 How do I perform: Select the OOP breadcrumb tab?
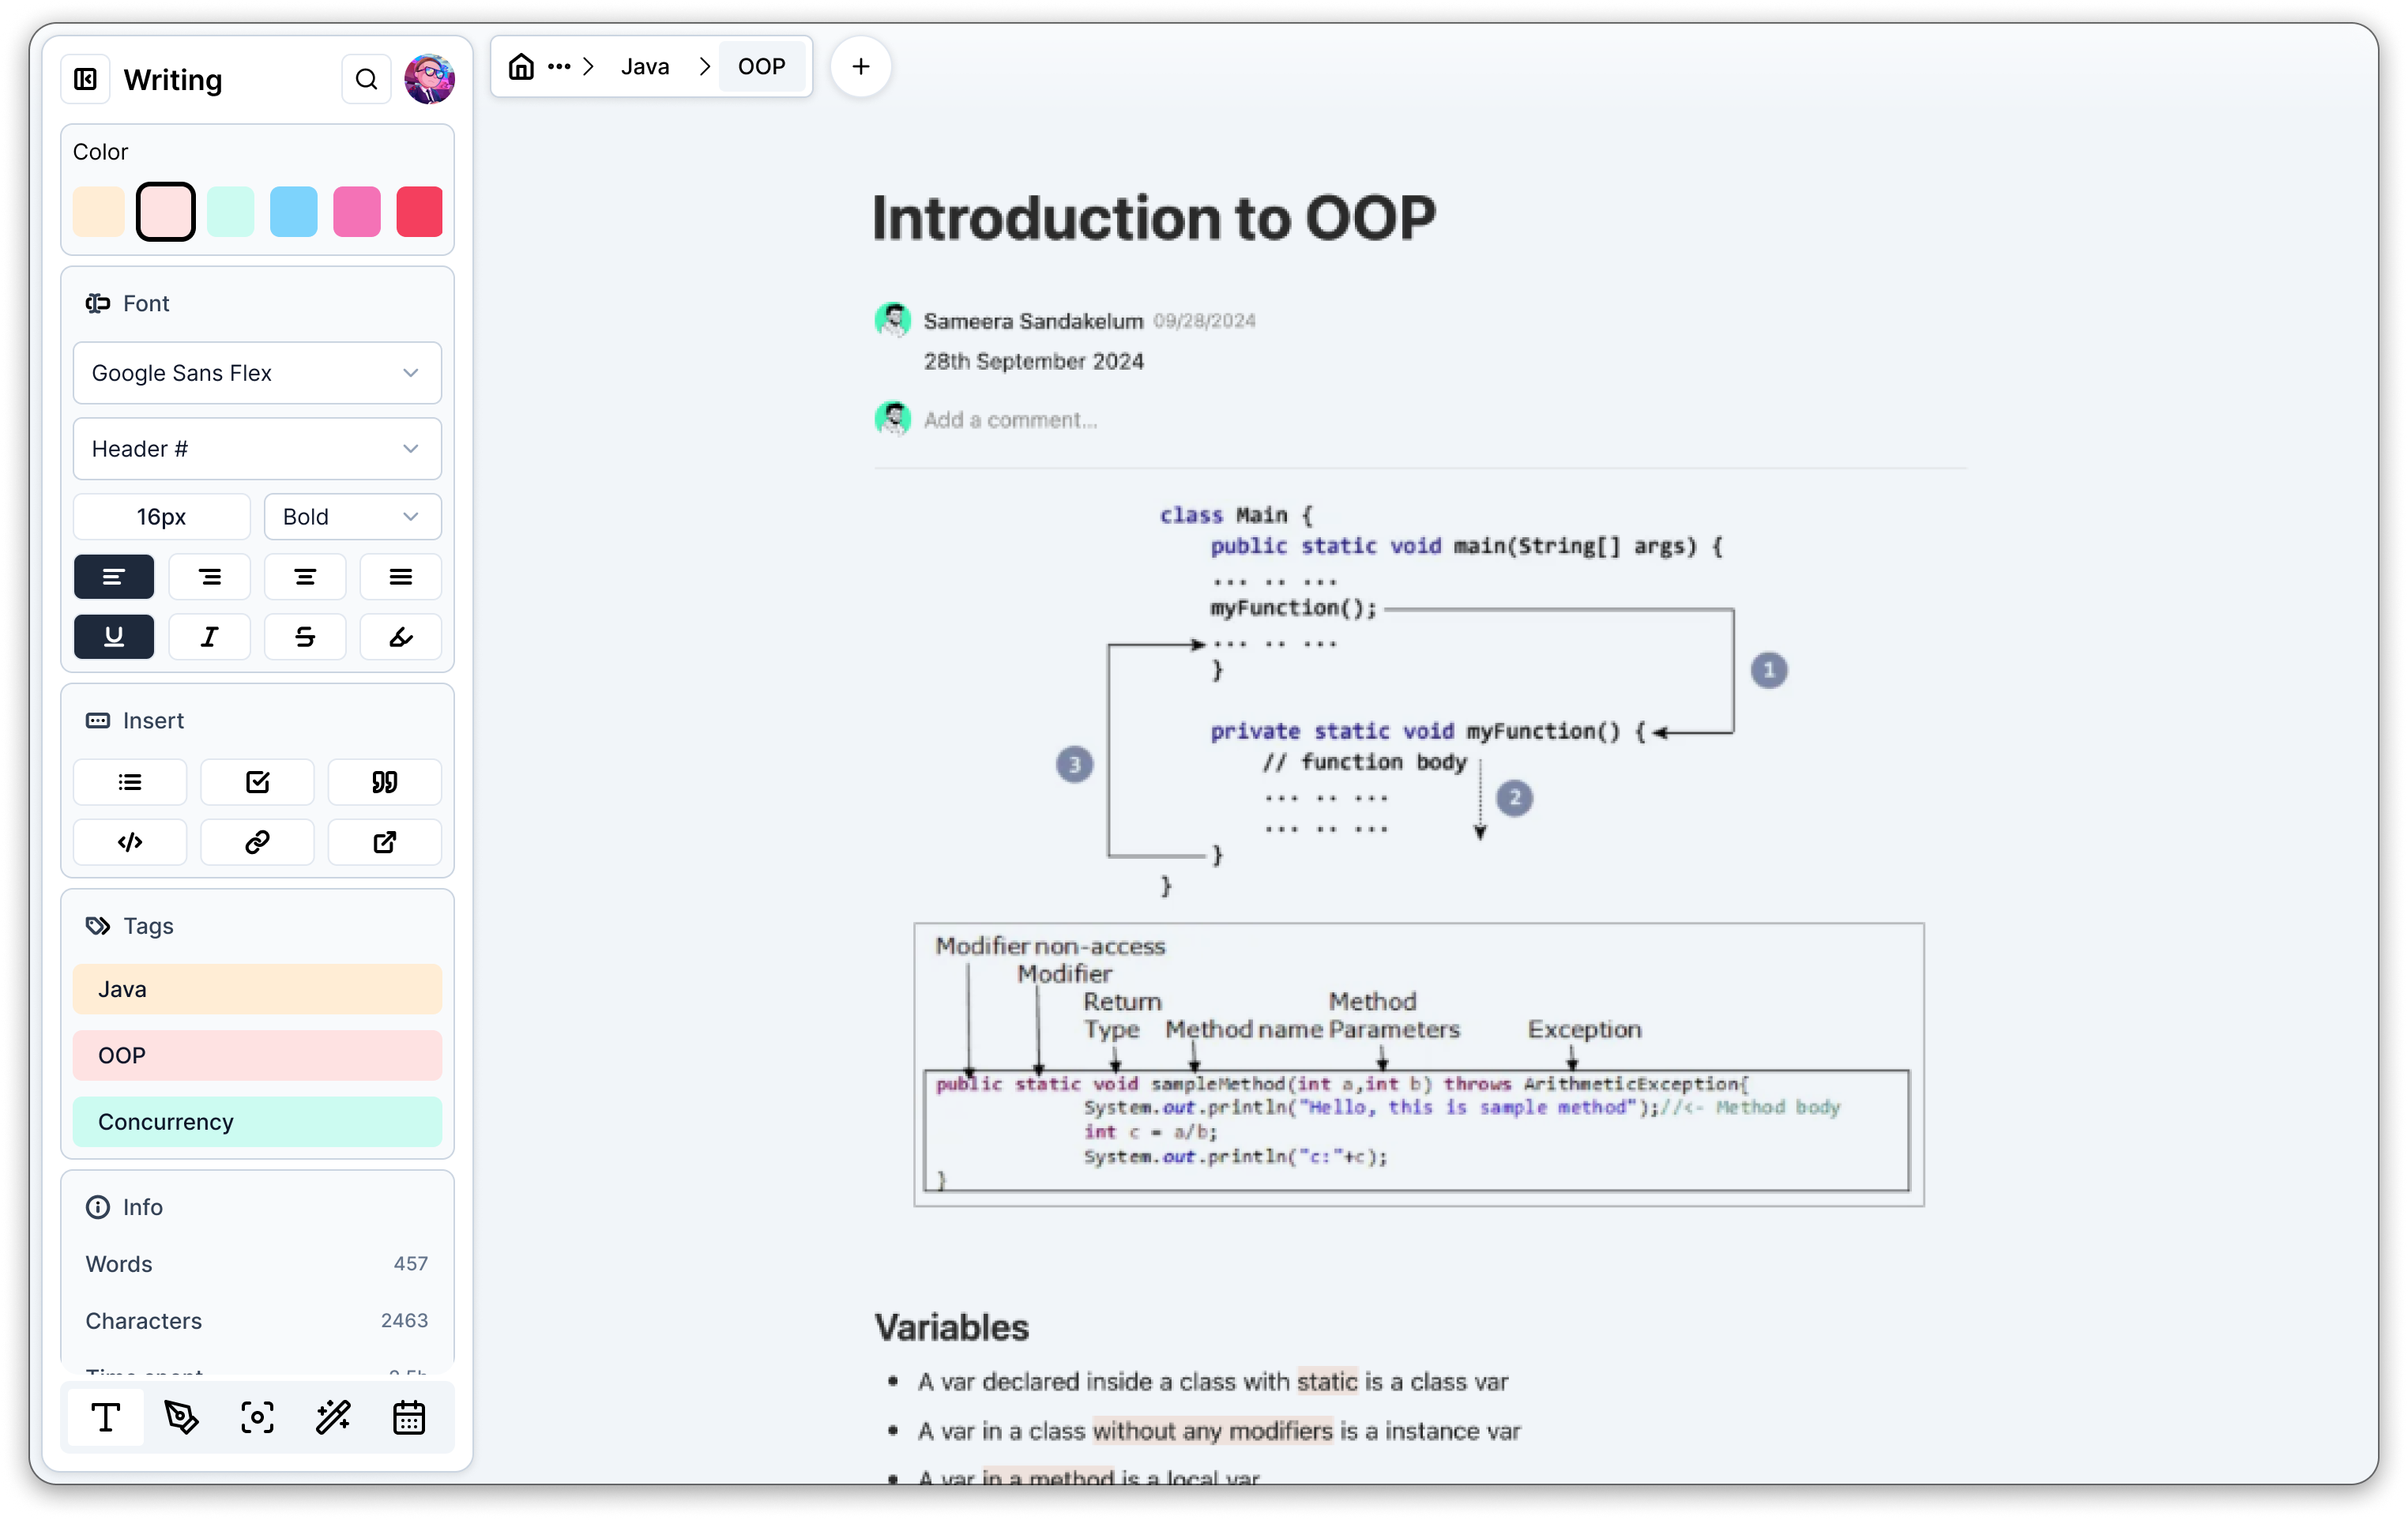(x=761, y=67)
